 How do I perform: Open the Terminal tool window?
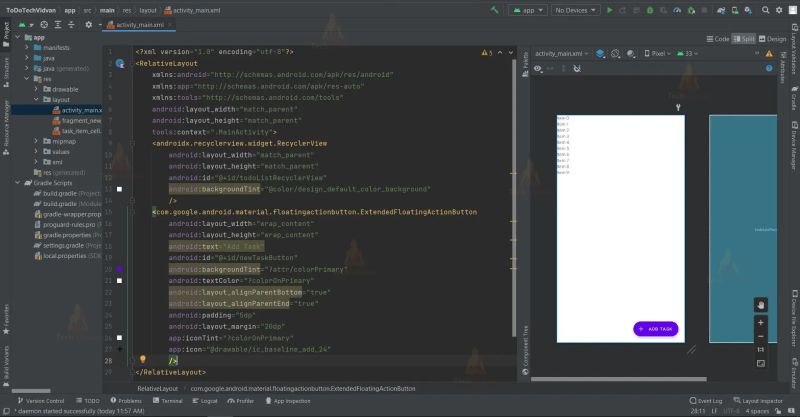point(168,401)
